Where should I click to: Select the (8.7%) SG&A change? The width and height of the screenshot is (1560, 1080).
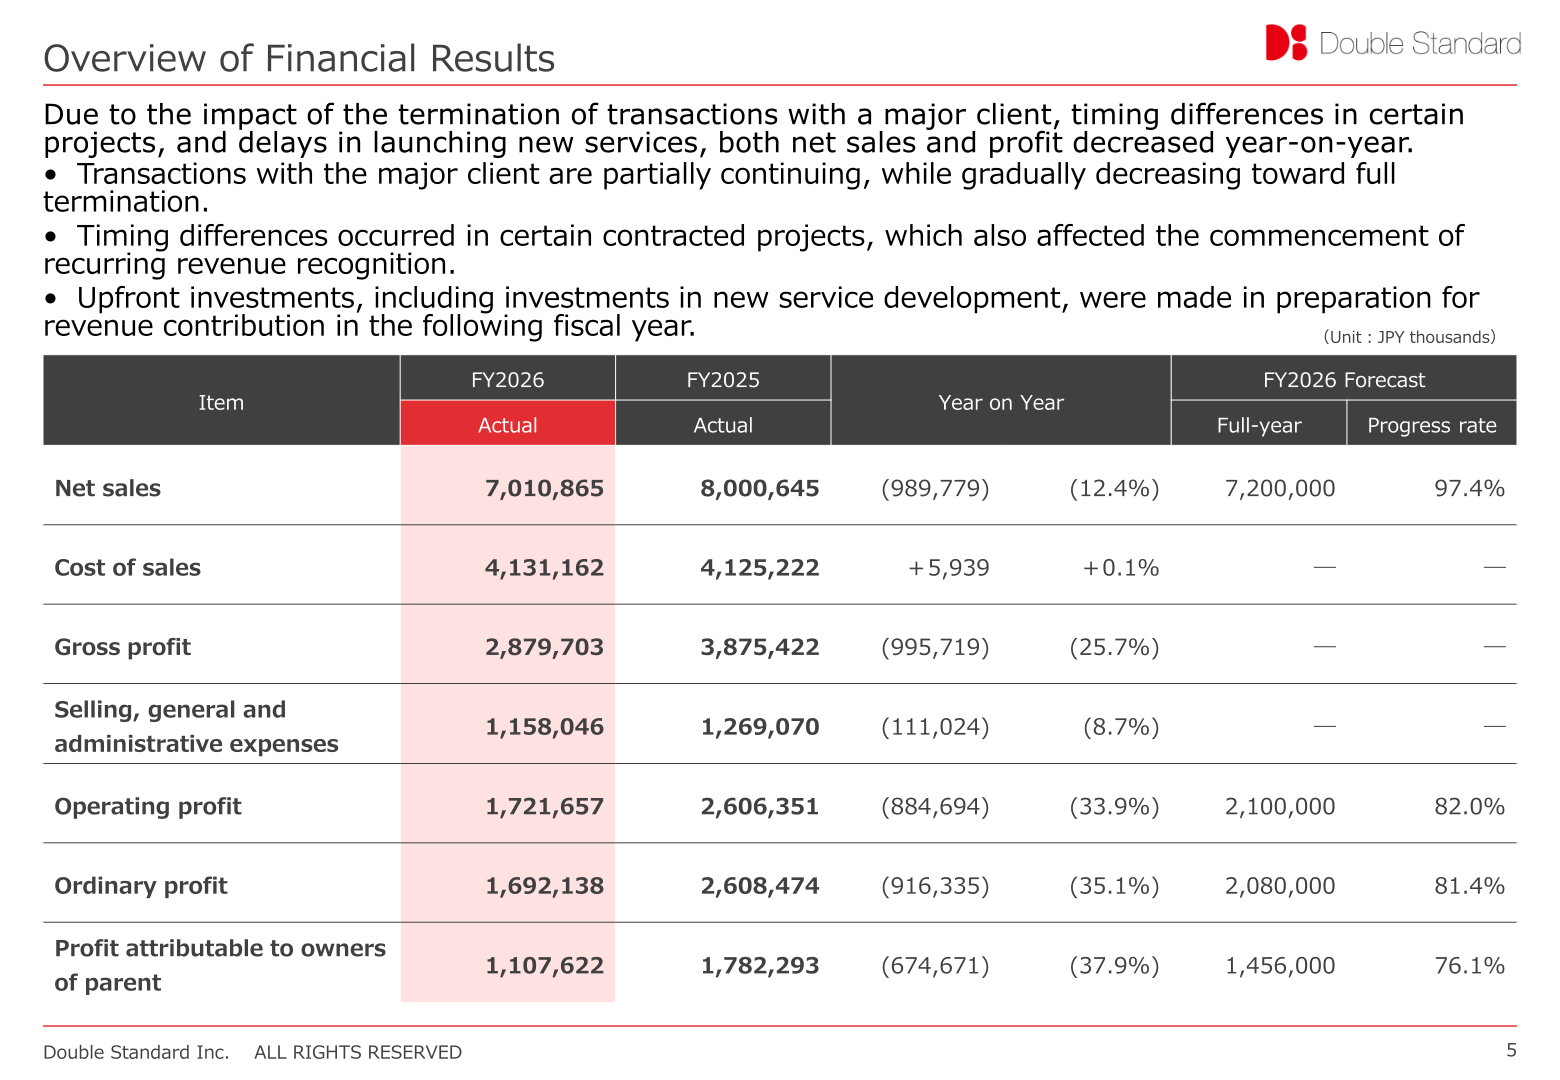(1121, 727)
